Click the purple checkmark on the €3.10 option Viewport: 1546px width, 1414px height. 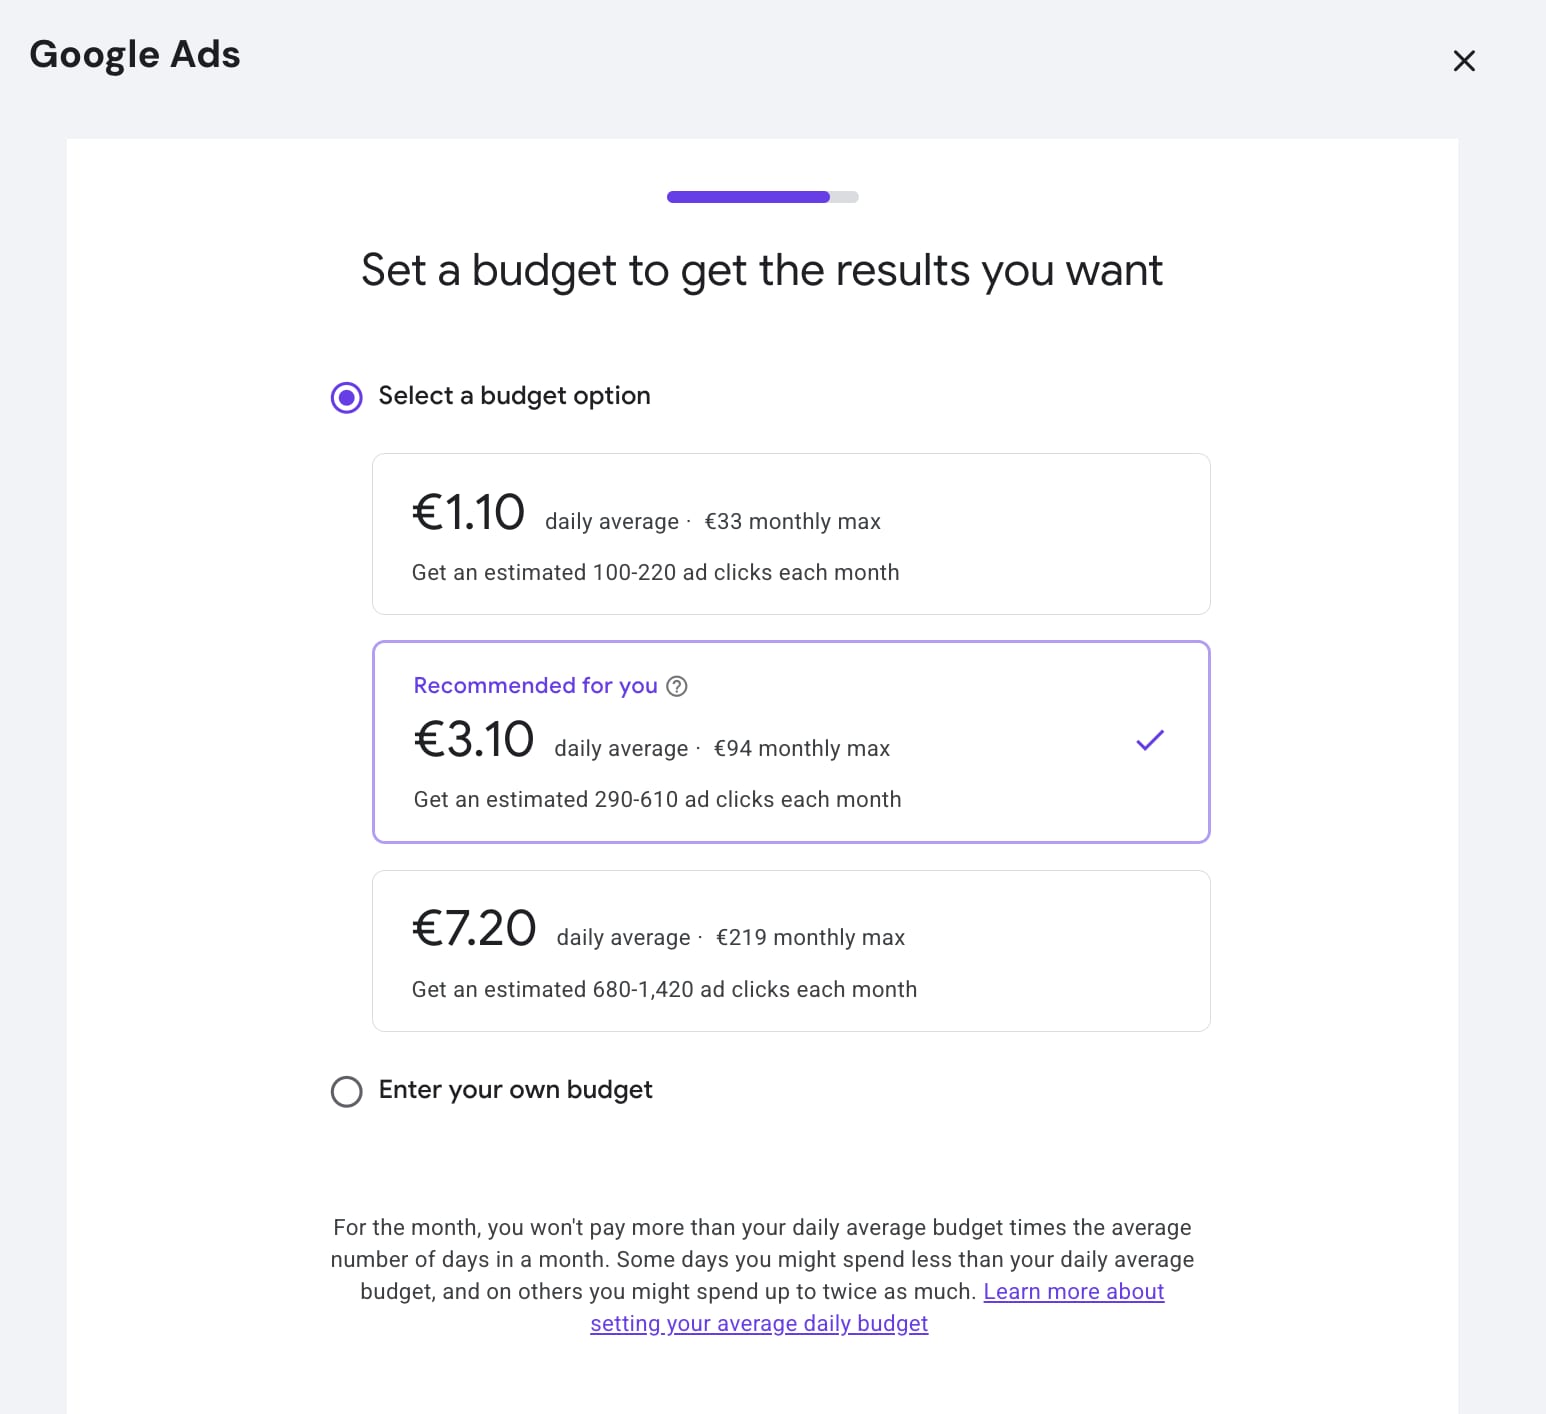click(1150, 741)
